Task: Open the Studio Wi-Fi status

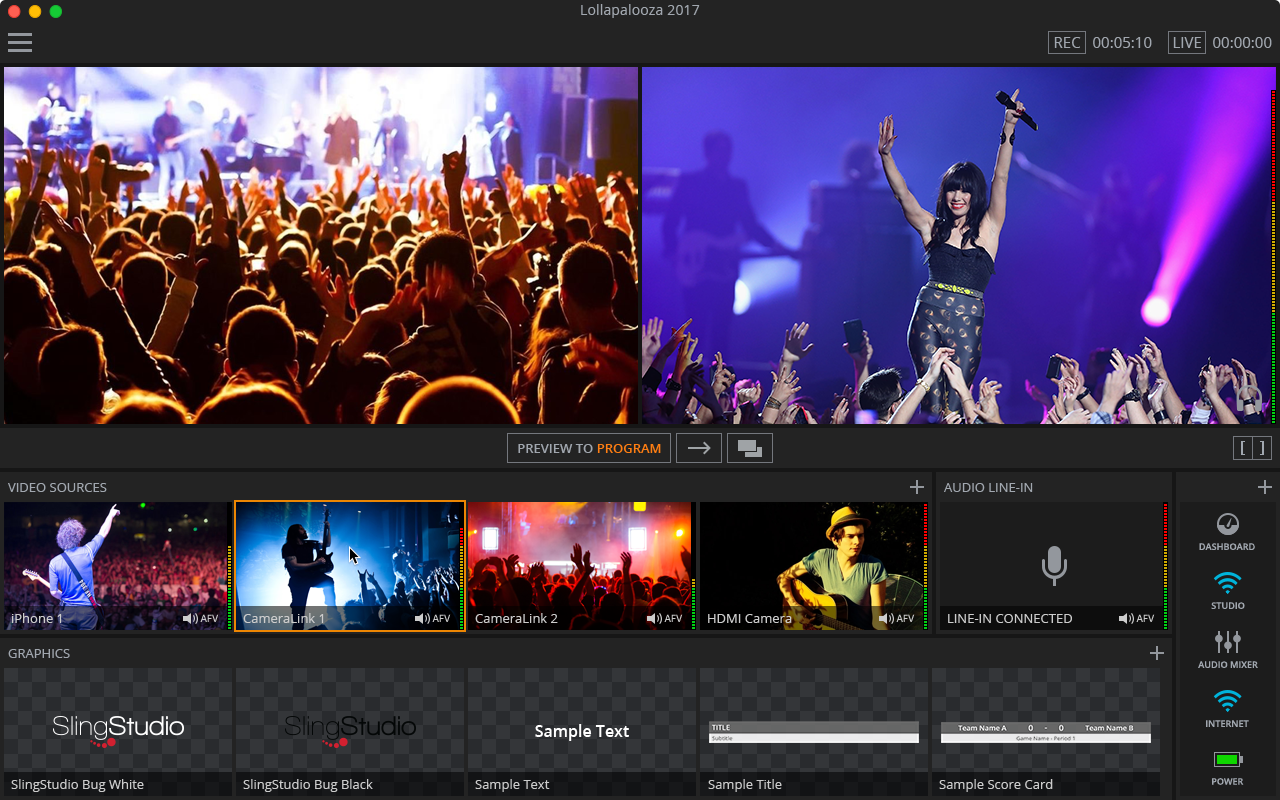Action: [1227, 591]
